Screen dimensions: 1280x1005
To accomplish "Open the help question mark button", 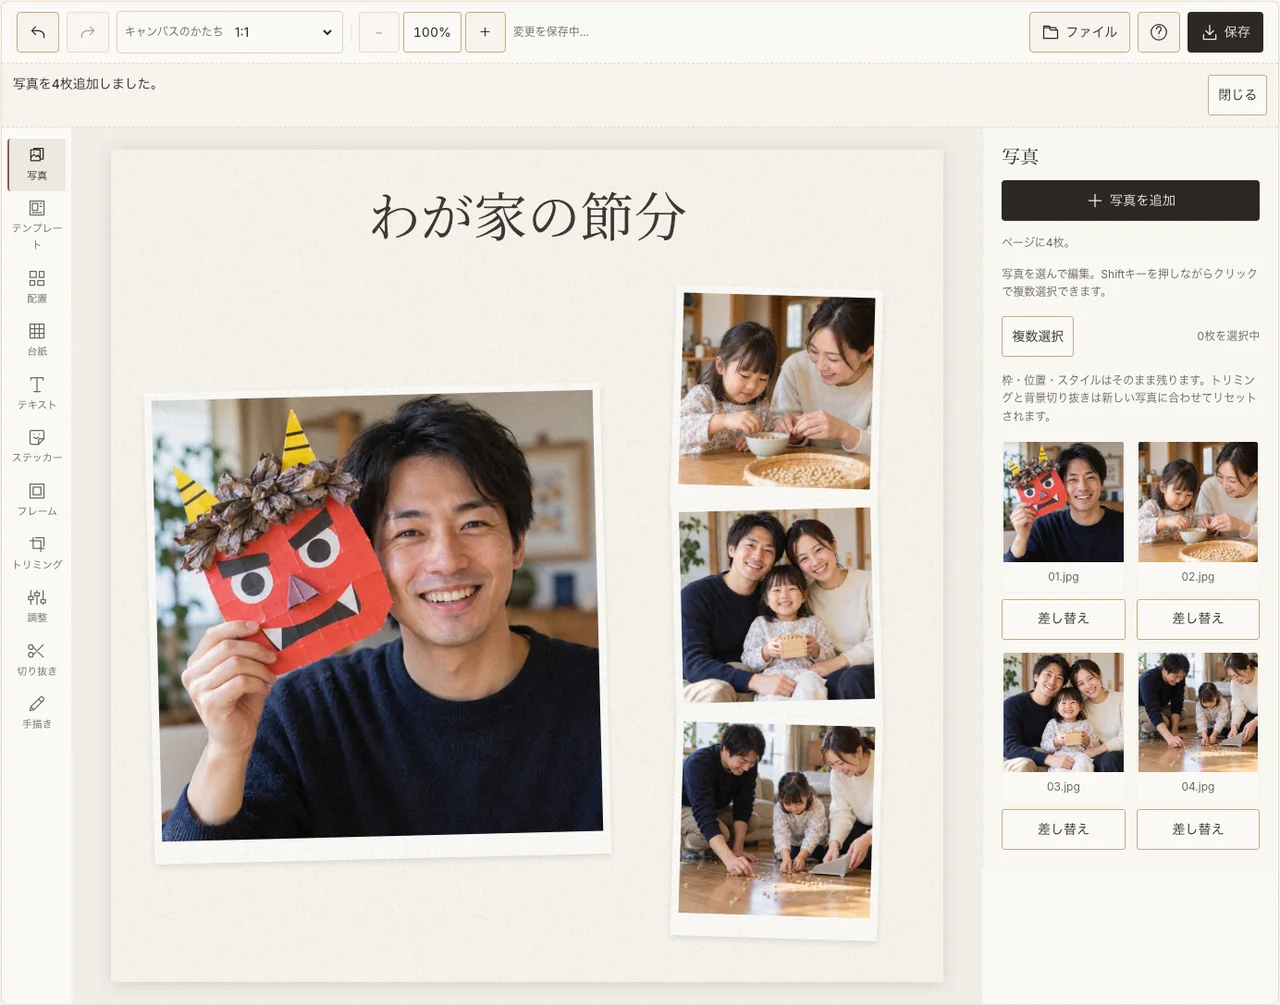I will [x=1159, y=32].
